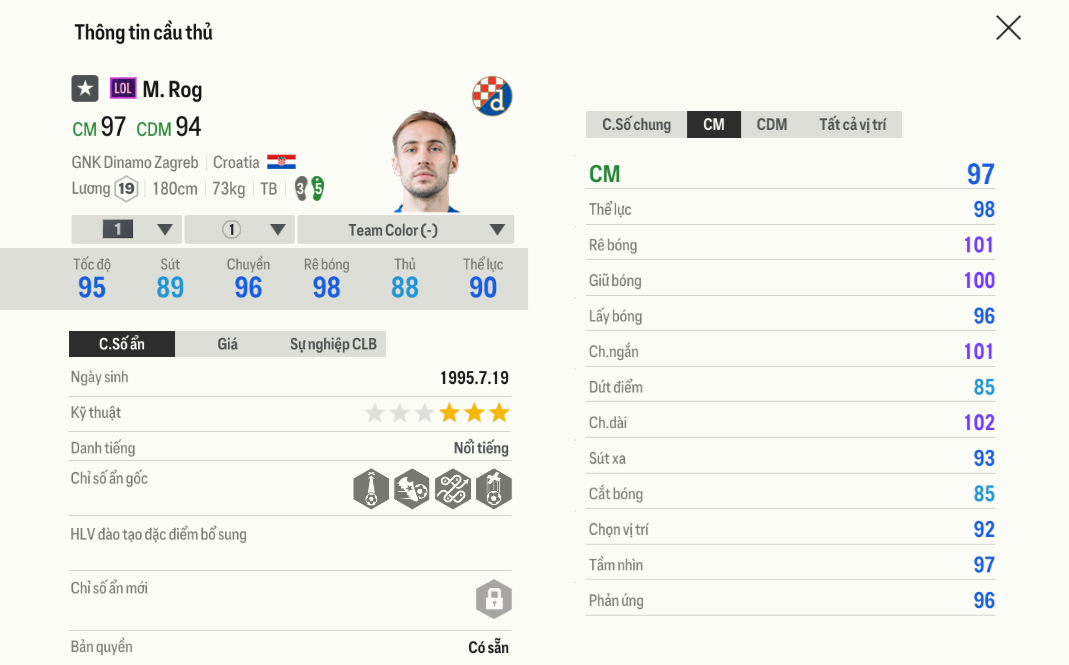
Task: Show the Tất cả vị trí tab
Action: click(852, 125)
